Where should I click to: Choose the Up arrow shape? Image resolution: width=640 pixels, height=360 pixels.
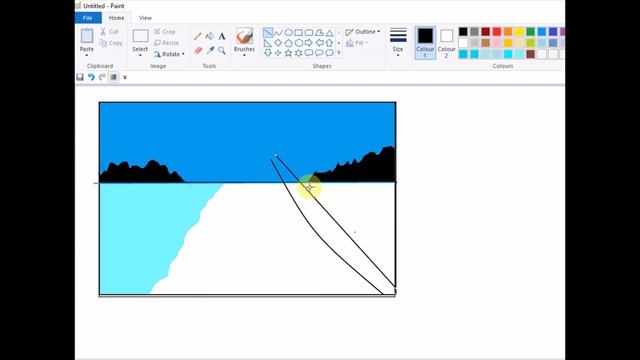[329, 43]
